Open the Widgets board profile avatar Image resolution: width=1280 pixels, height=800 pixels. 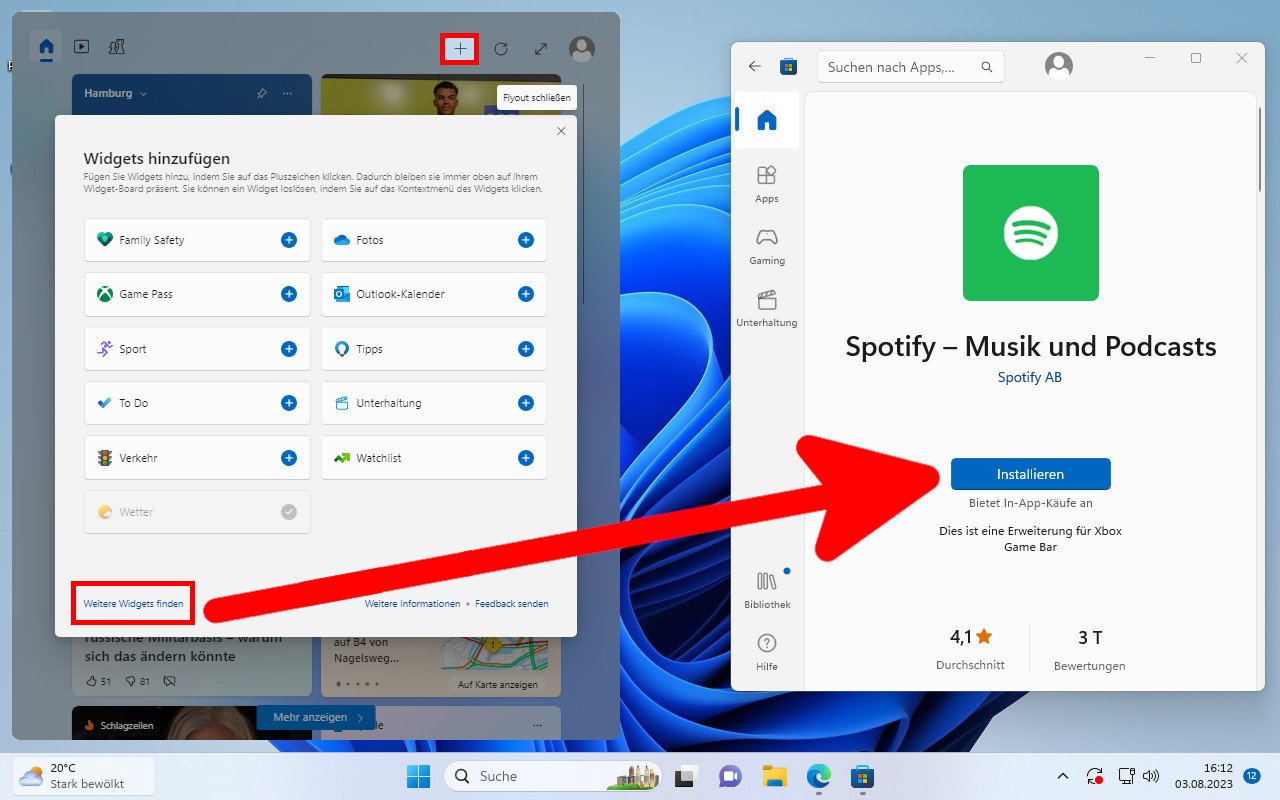click(582, 48)
